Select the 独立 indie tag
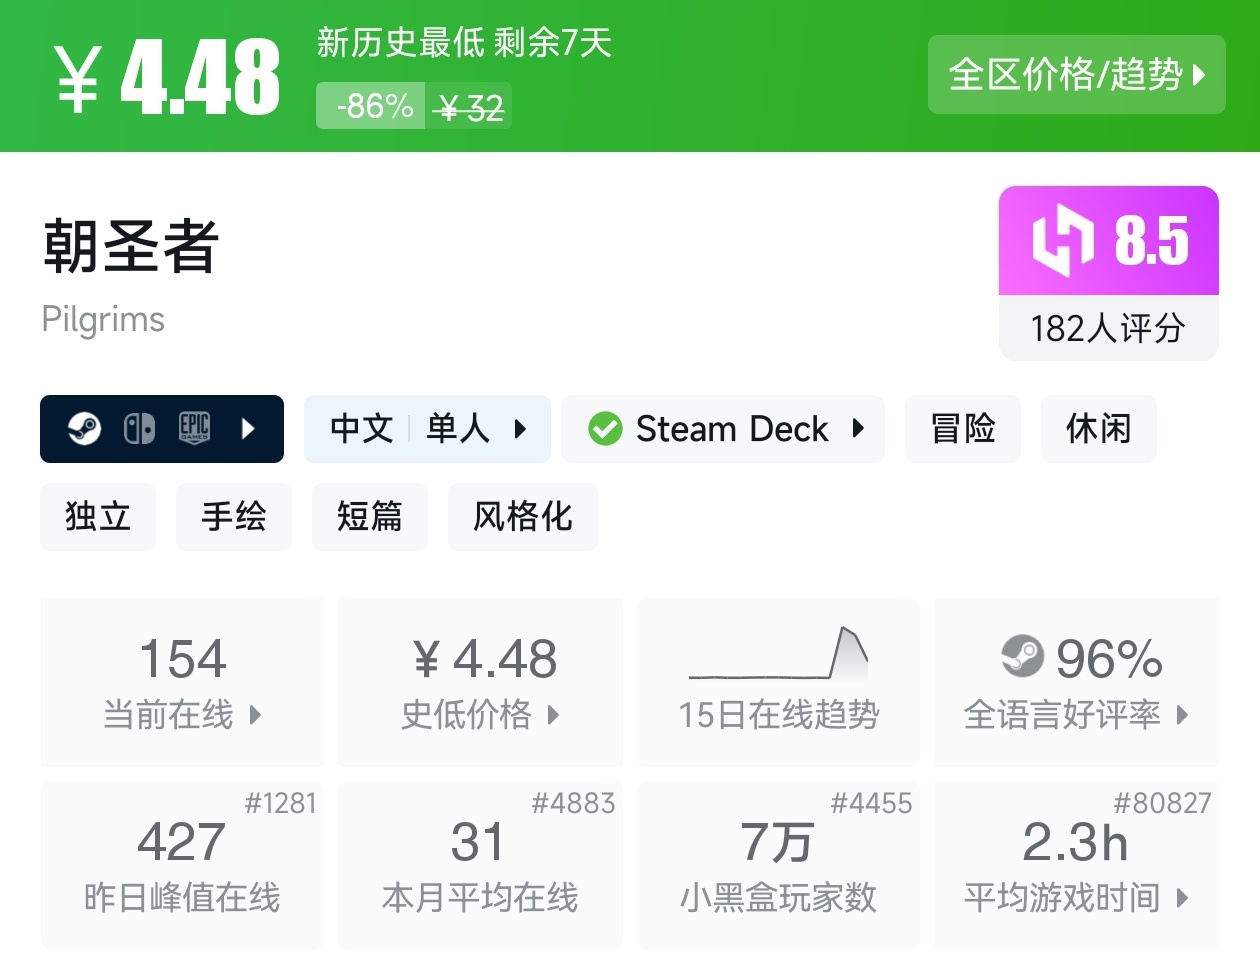 98,517
